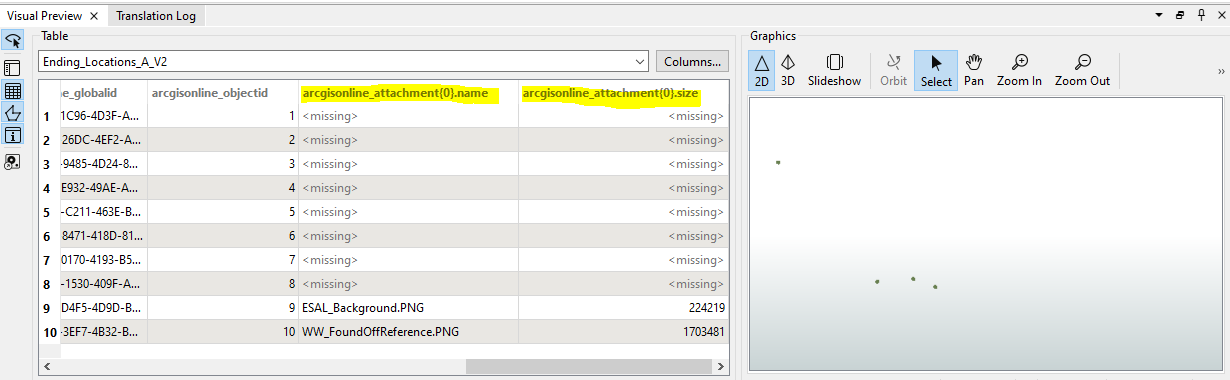This screenshot has height=380, width=1230.
Task: Open the Ending_Locations_A_V2 table dropdown
Action: (343, 61)
